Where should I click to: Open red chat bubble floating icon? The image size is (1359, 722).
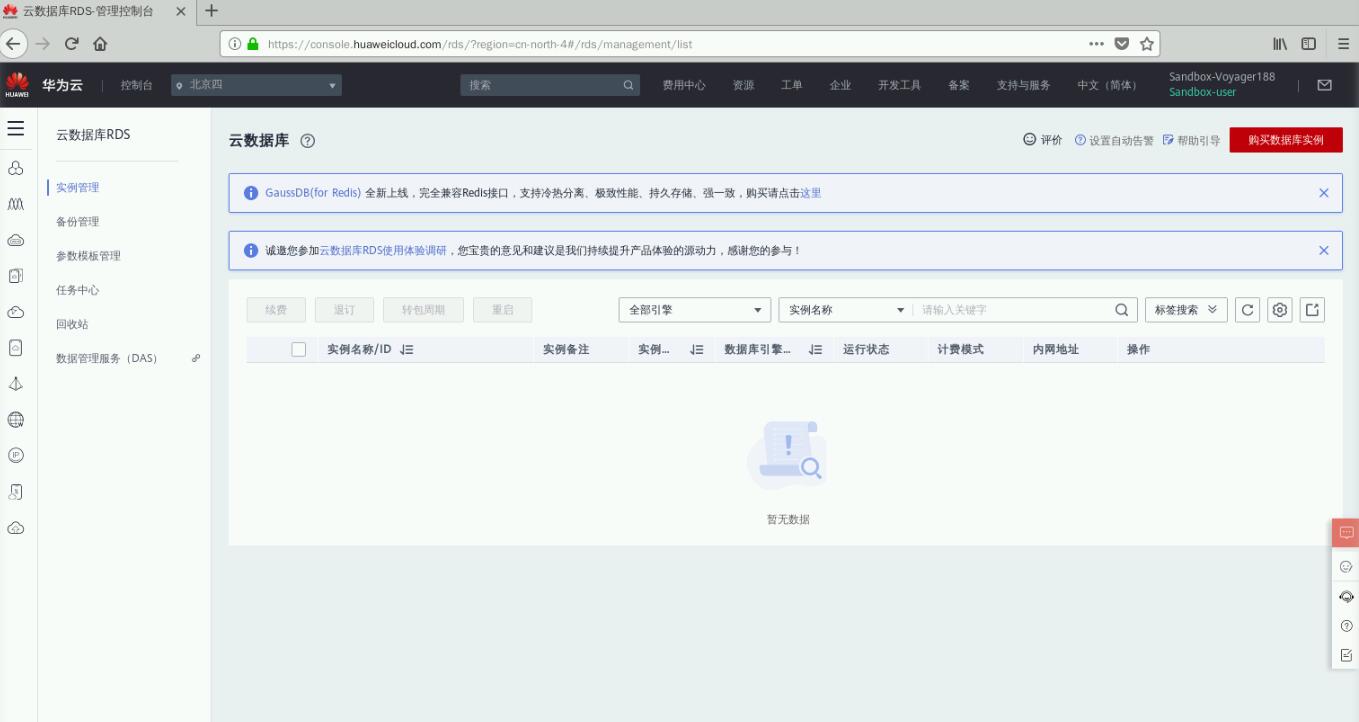point(1346,533)
